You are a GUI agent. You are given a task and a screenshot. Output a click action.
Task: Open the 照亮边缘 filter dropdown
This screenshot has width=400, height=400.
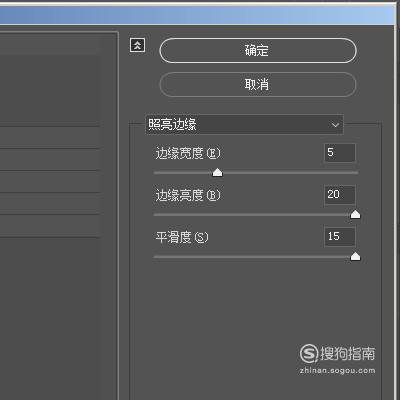point(244,124)
